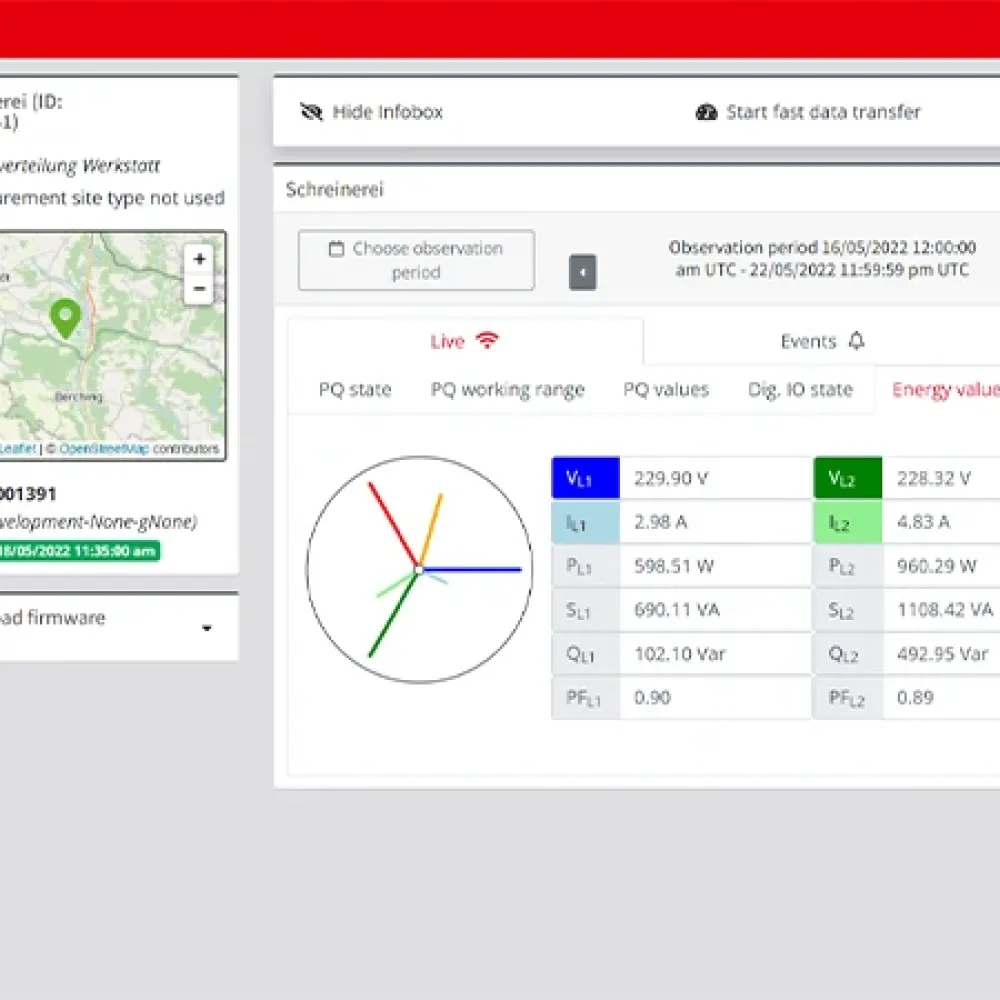
Task: Click the light blue IL1 color label
Action: pos(585,522)
